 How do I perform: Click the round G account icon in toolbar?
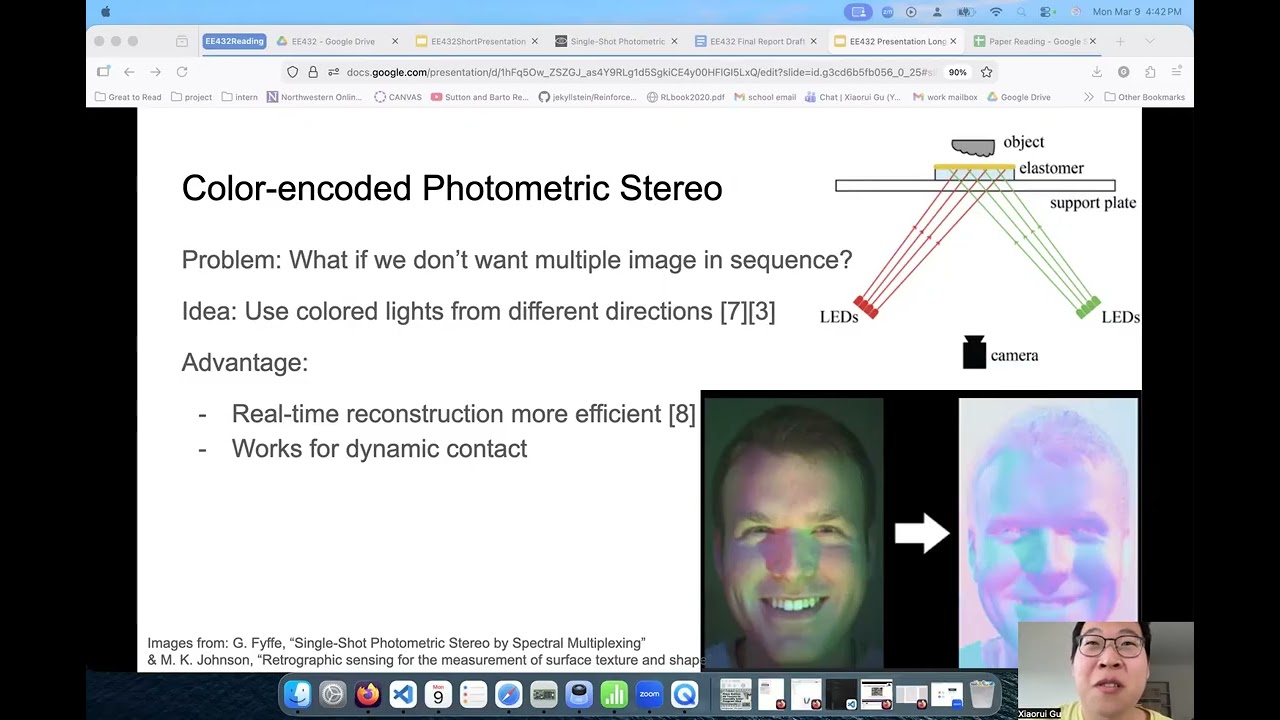1124,72
